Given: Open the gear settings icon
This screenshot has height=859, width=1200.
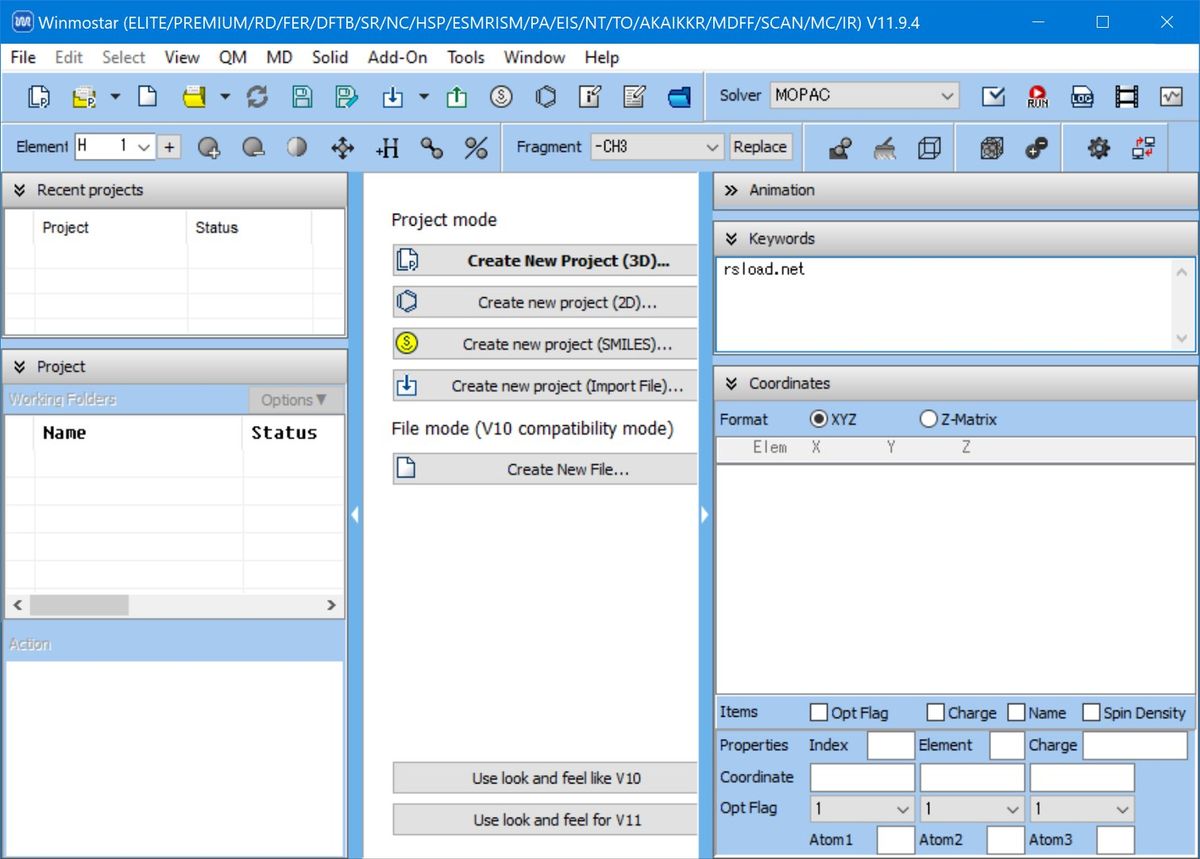Looking at the screenshot, I should tap(1098, 148).
